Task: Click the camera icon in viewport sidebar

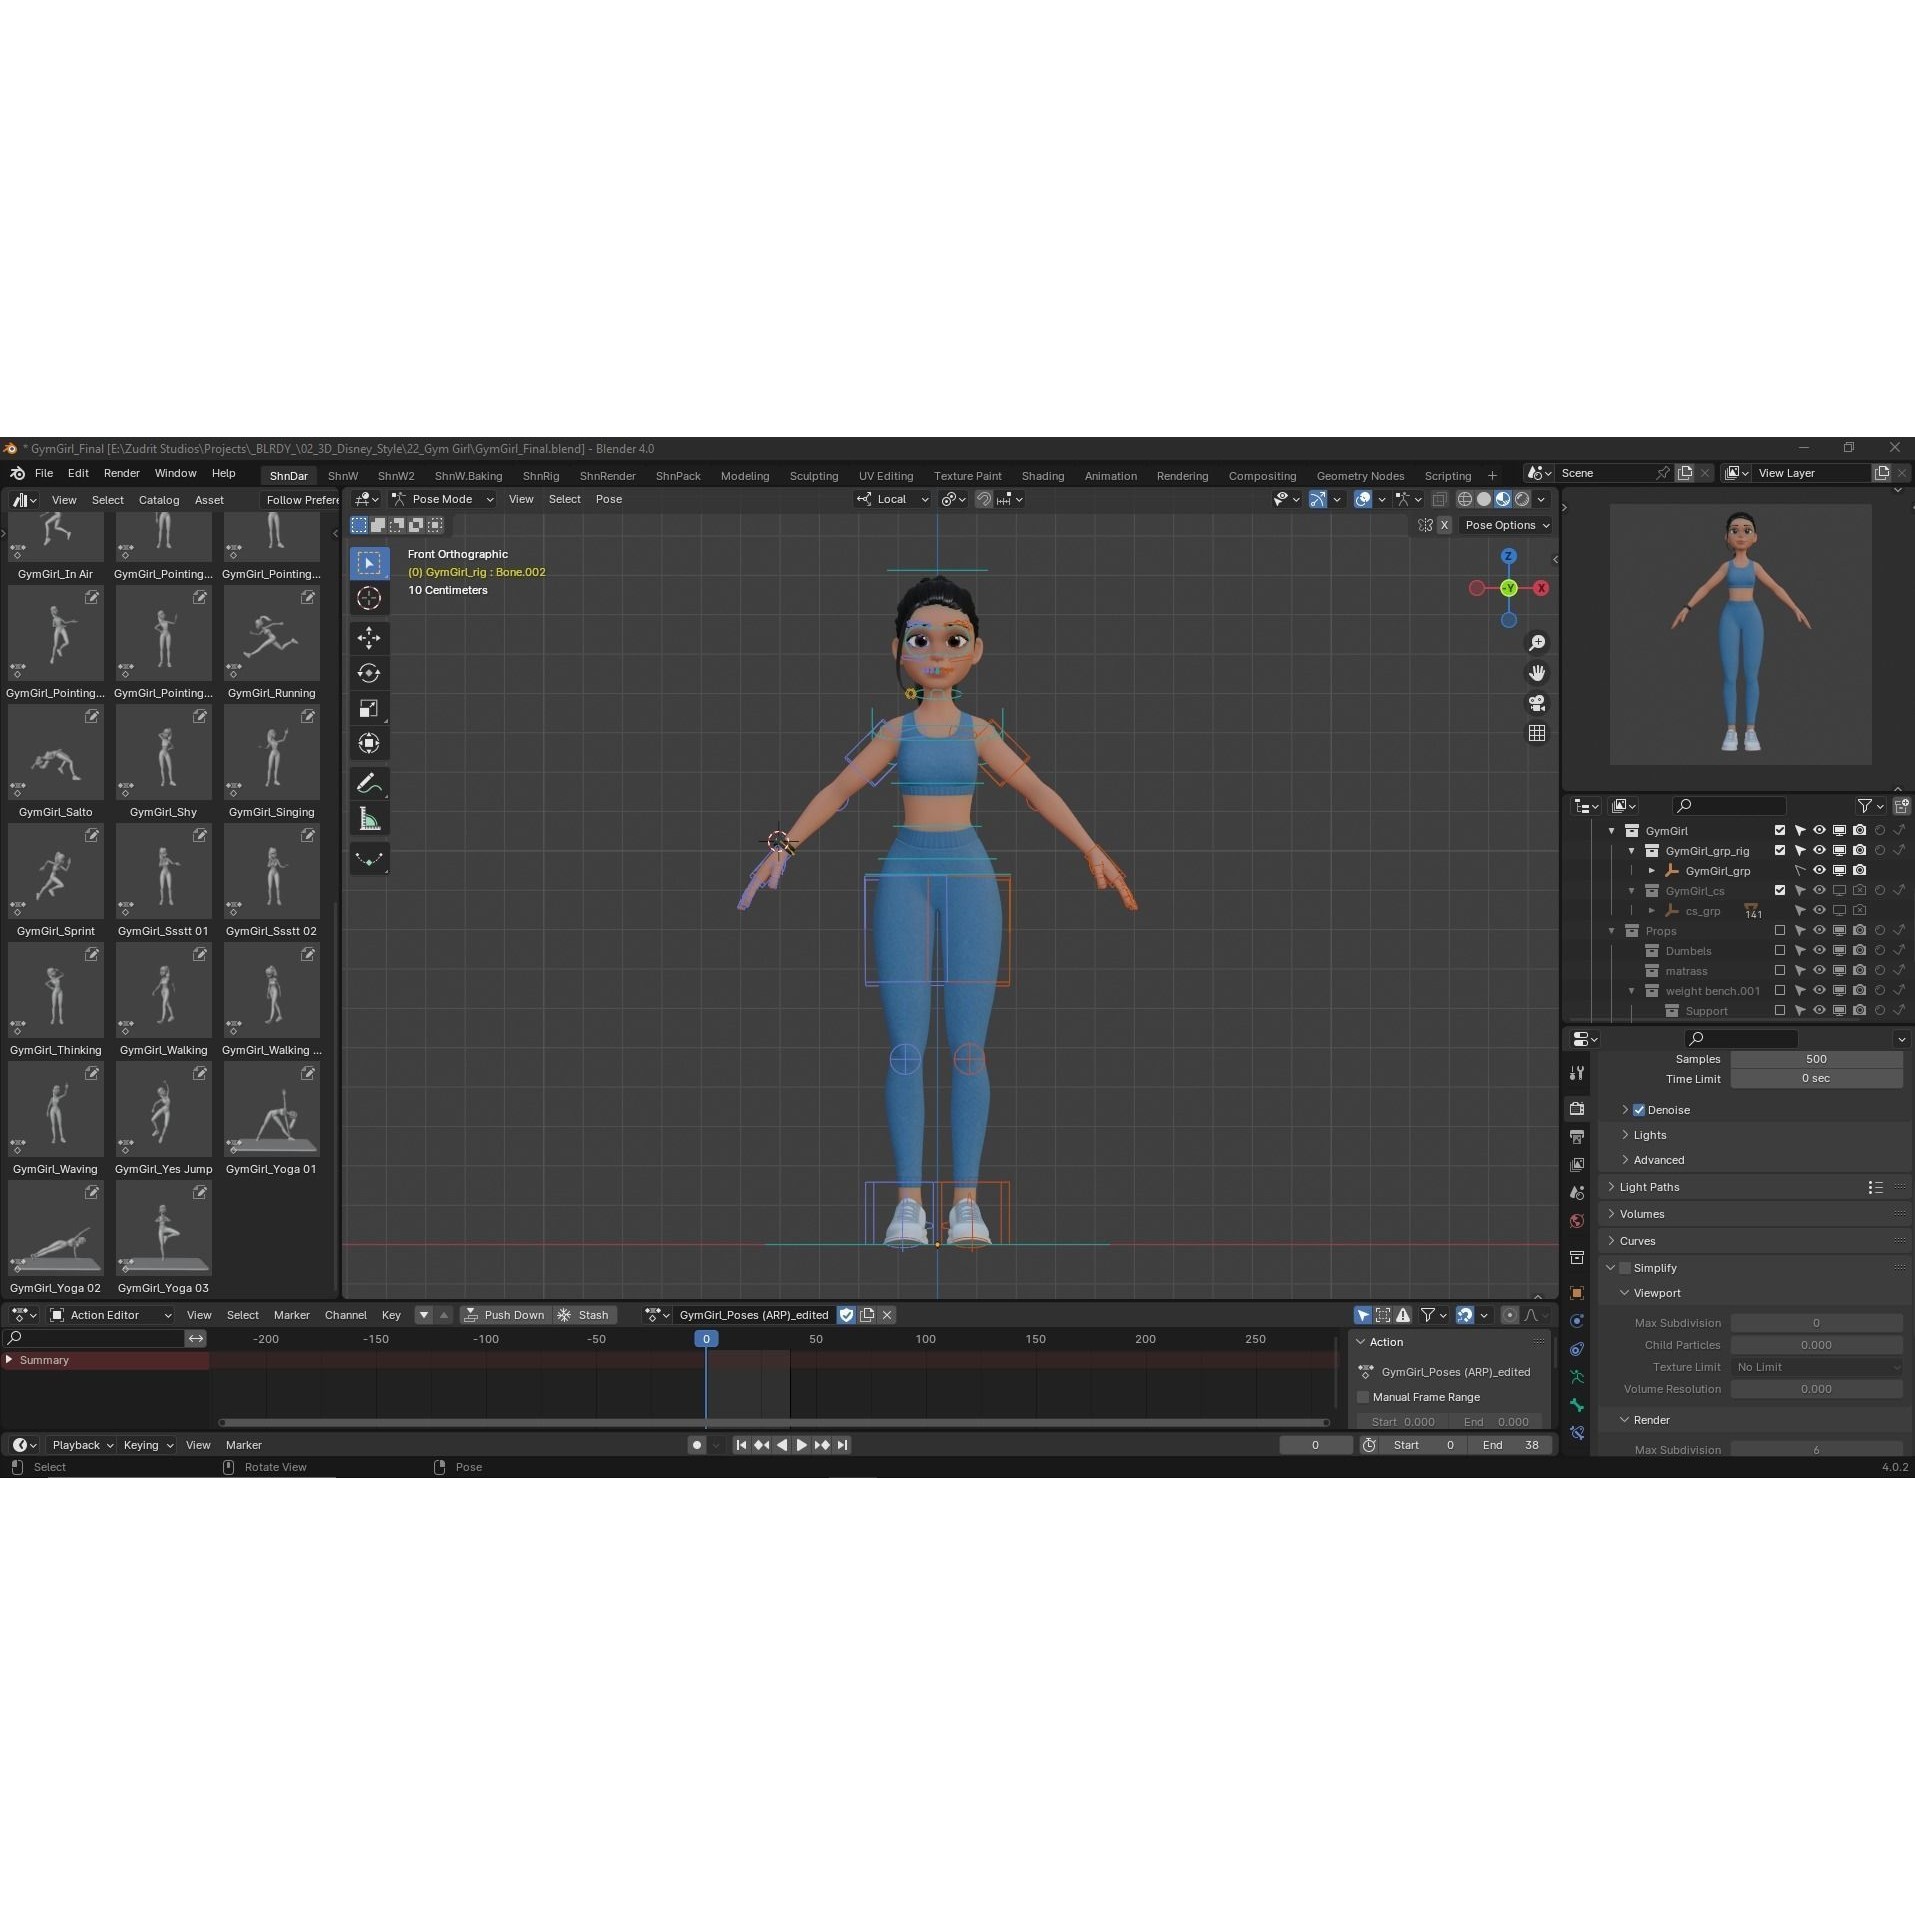Action: pyautogui.click(x=1537, y=703)
